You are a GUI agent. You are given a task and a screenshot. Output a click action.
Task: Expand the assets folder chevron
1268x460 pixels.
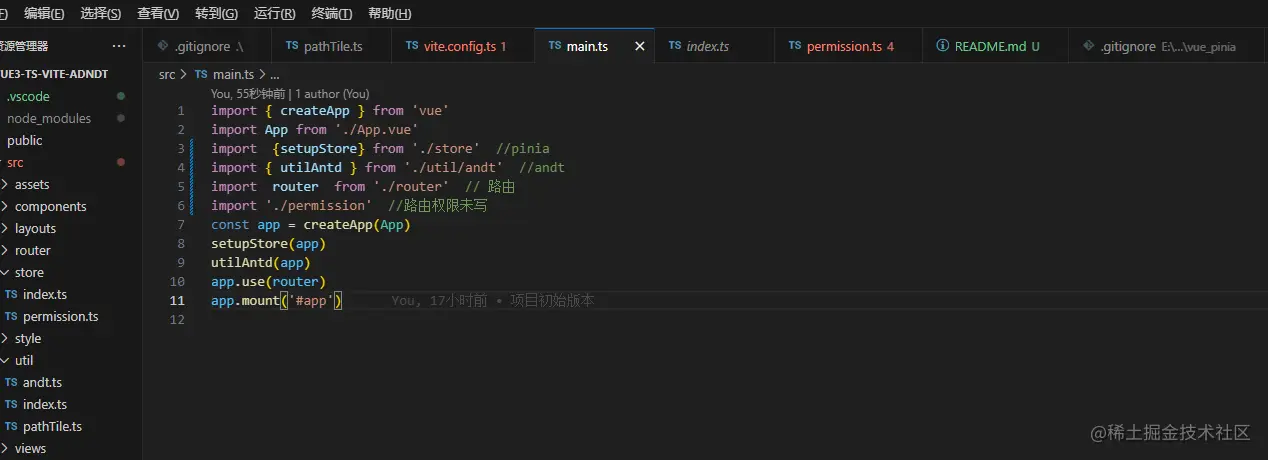click(x=5, y=184)
